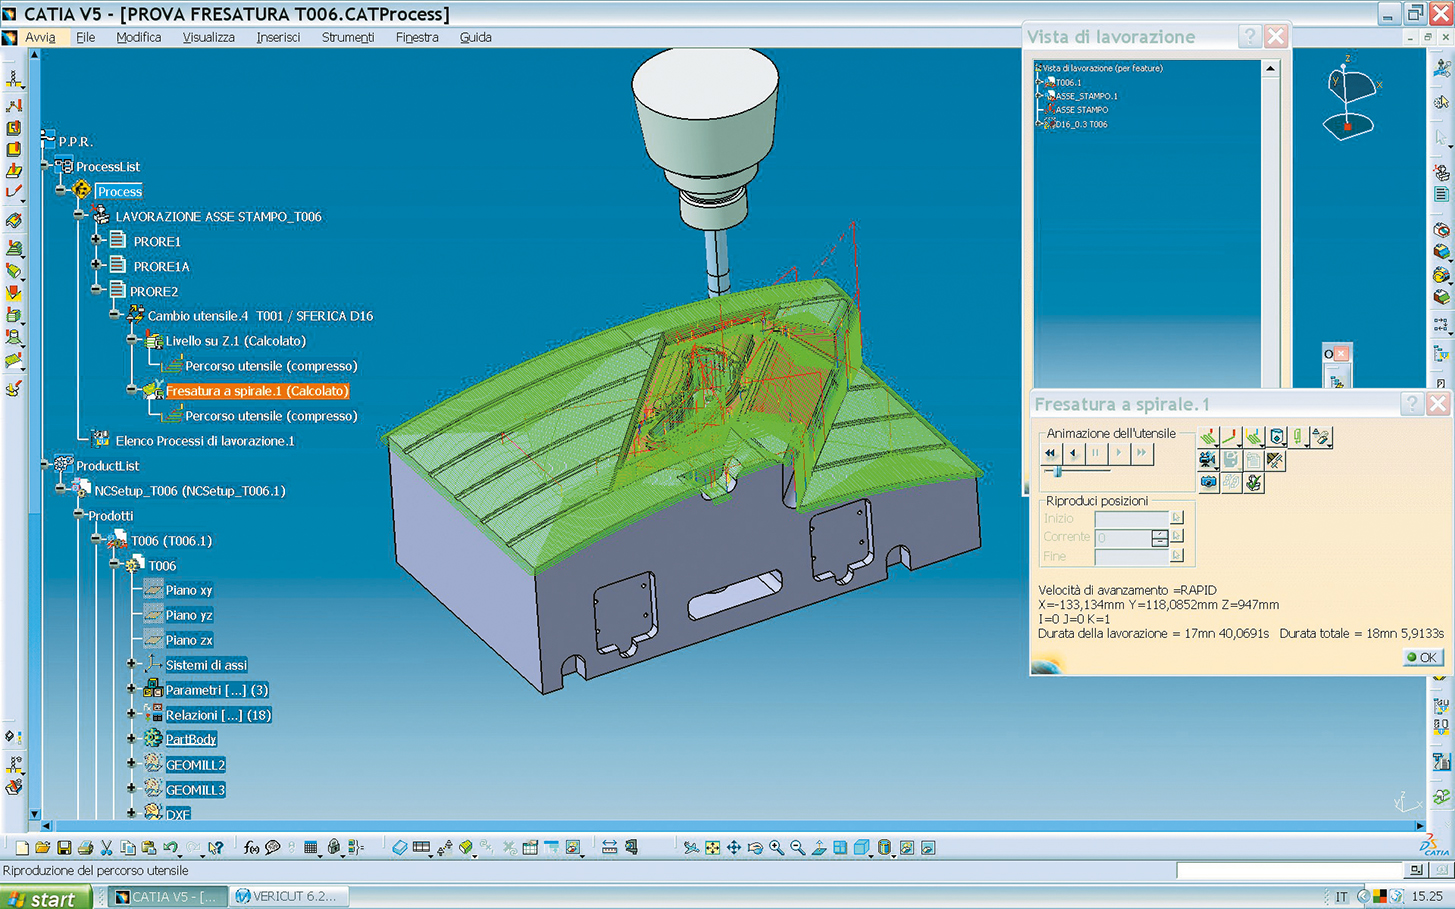This screenshot has width=1455, height=909.
Task: Click the Copy icon in bottom toolbar
Action: [128, 848]
